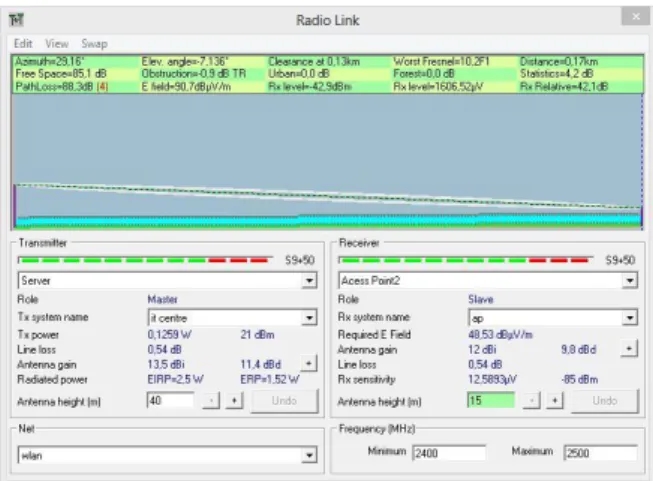Click the 'Elev. angle=-7,136°' readout

(x=184, y=62)
